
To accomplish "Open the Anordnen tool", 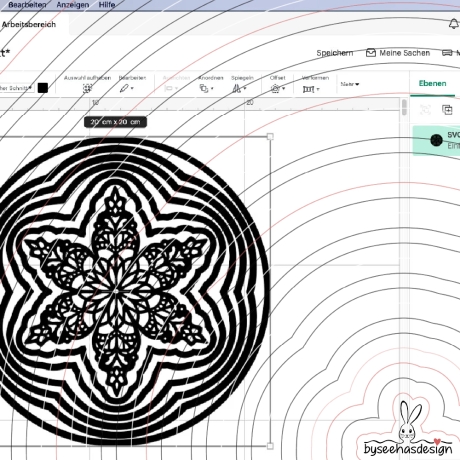I will (x=206, y=88).
